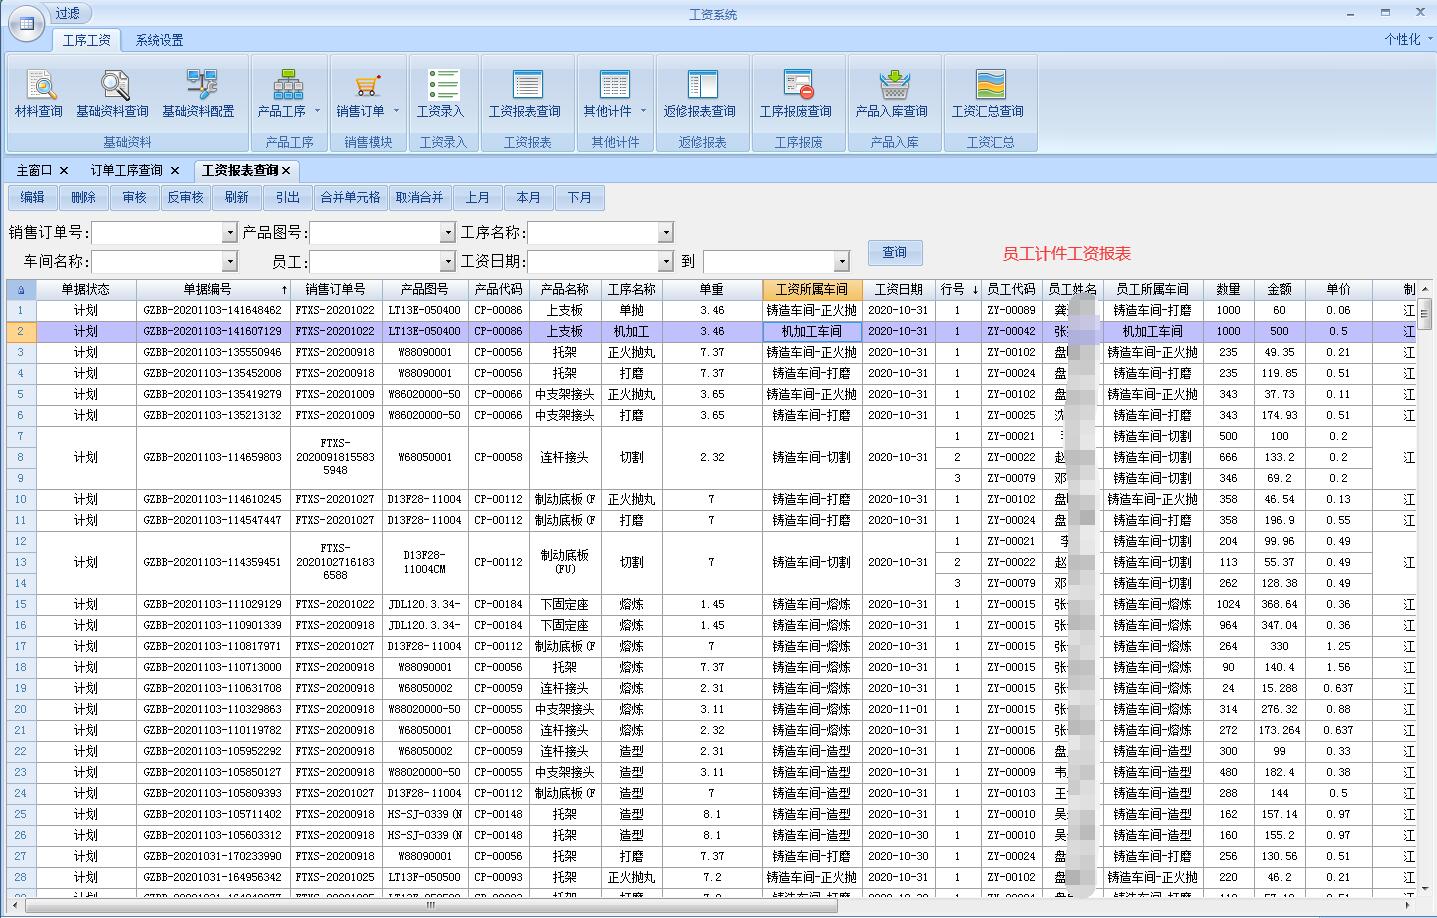This screenshot has width=1437, height=918.
Task: Expand the 产品工序 dropdown arrow
Action: point(318,111)
